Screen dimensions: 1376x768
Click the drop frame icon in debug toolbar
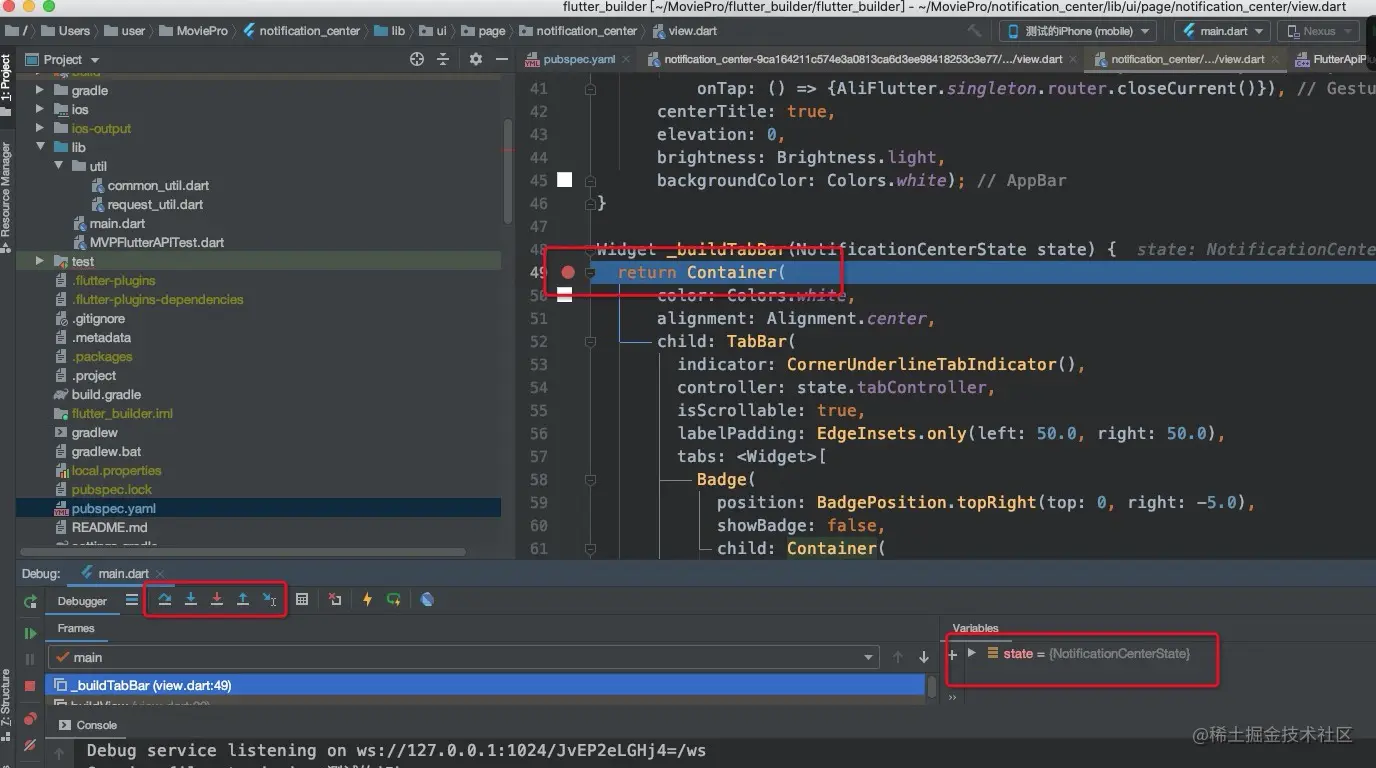pos(335,600)
